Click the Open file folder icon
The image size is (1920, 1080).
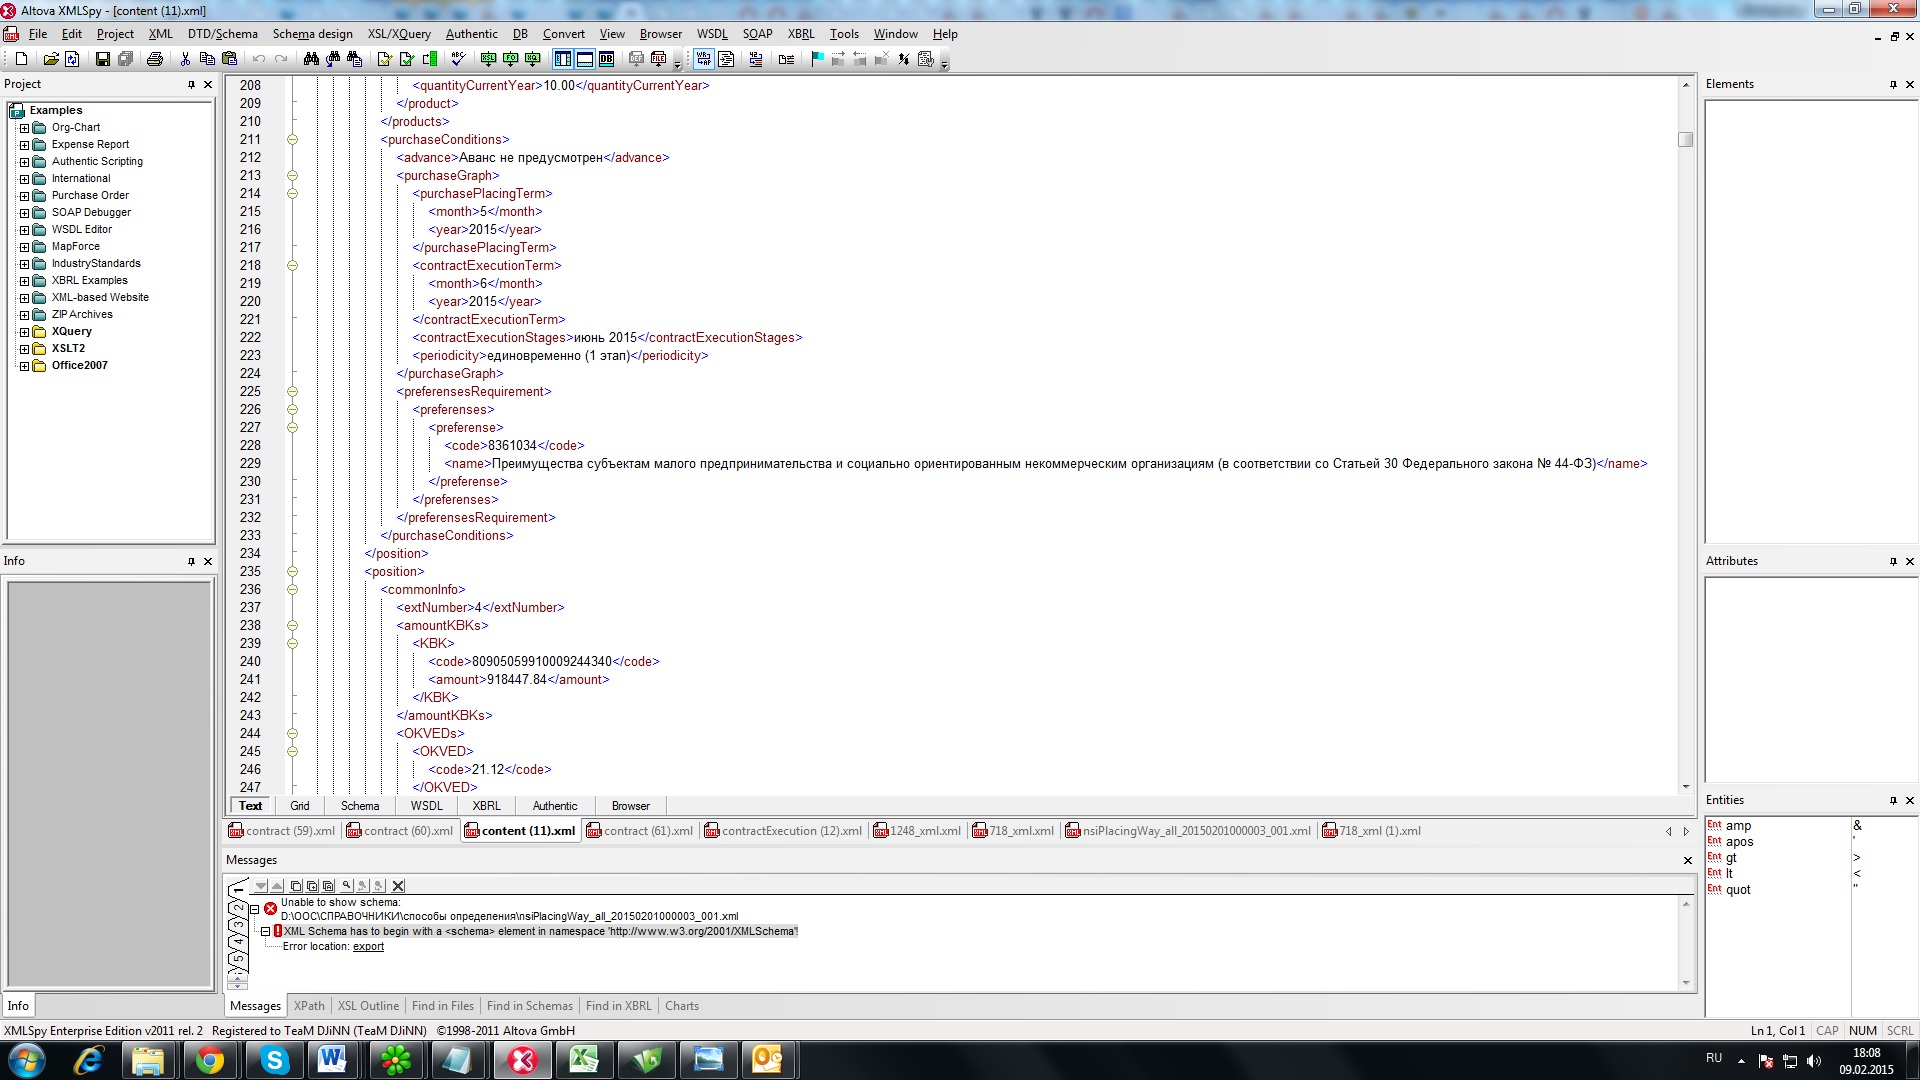click(x=50, y=59)
